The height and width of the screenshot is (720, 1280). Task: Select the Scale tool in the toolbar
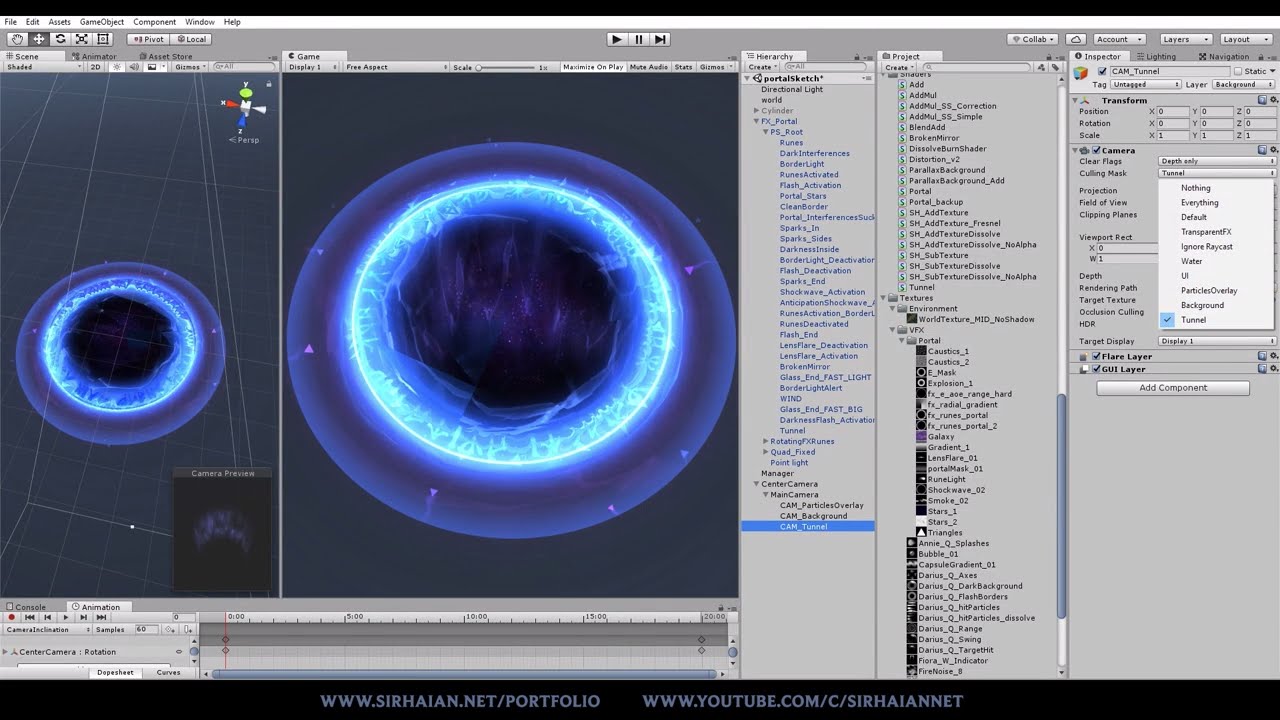pos(81,39)
